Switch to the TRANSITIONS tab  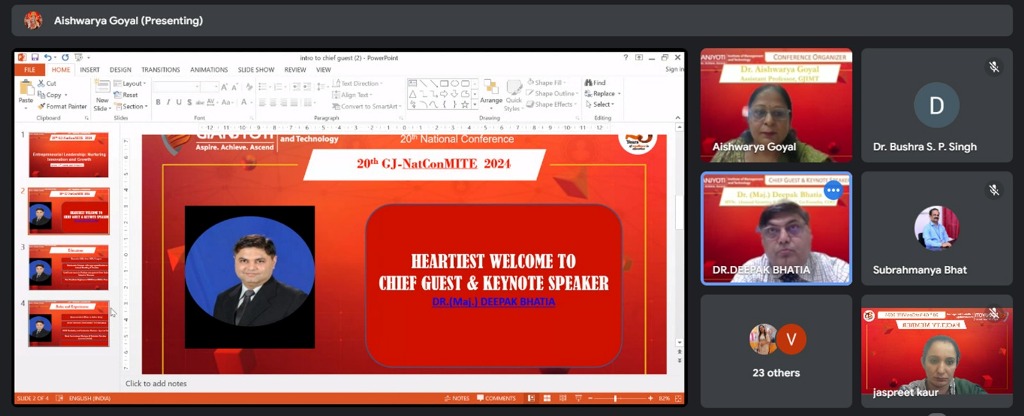pyautogui.click(x=161, y=70)
